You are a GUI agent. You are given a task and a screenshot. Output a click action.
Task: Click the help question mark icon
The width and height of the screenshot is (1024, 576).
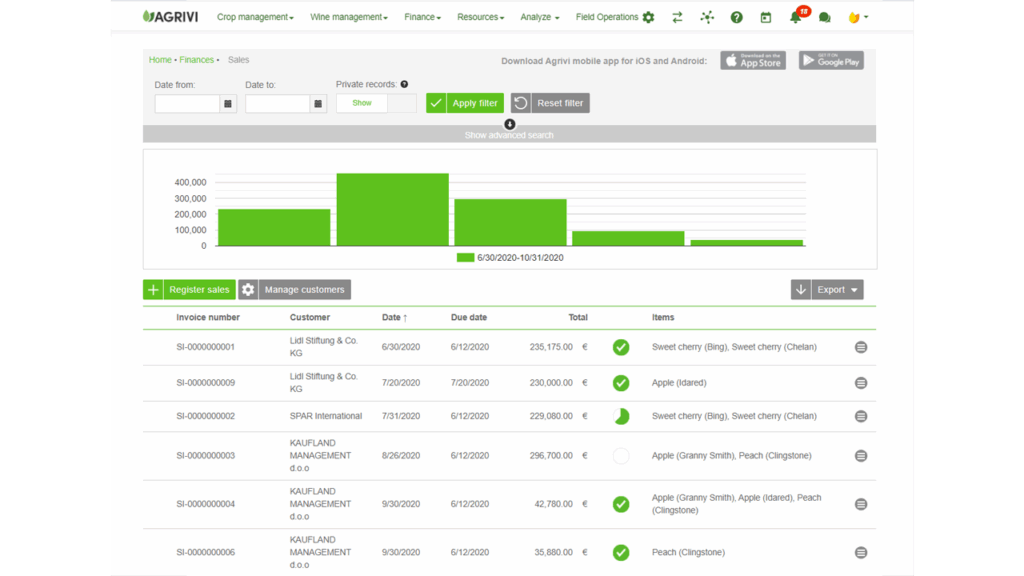click(x=737, y=17)
